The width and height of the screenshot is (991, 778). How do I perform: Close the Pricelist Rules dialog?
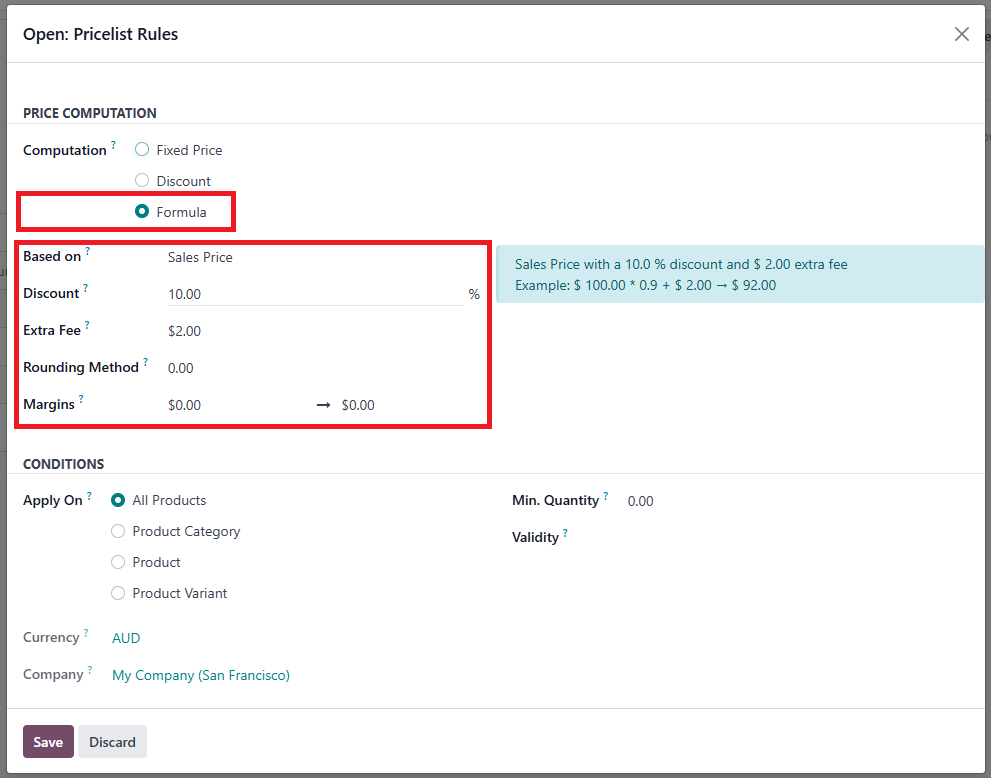pos(961,34)
